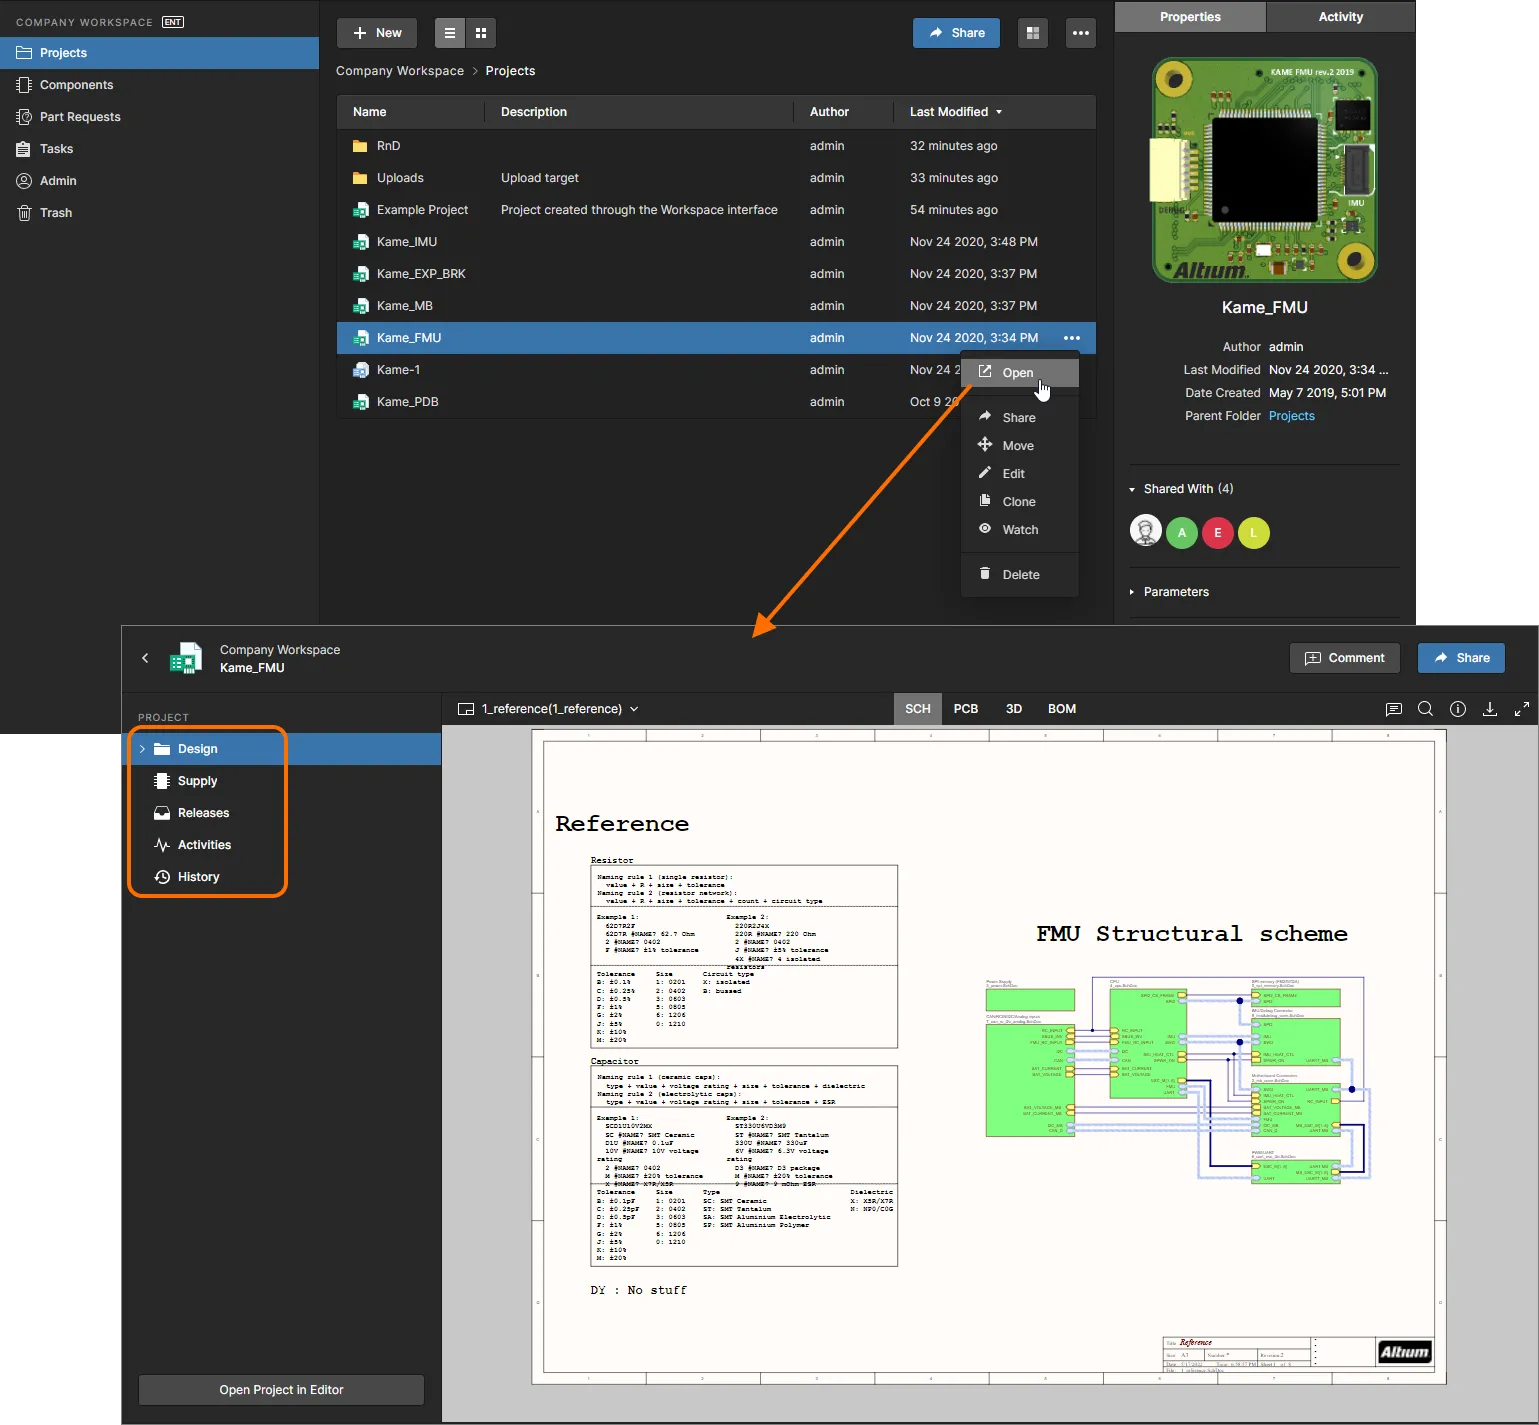The image size is (1539, 1425).
Task: Choose Clone from the context menu
Action: click(1020, 502)
